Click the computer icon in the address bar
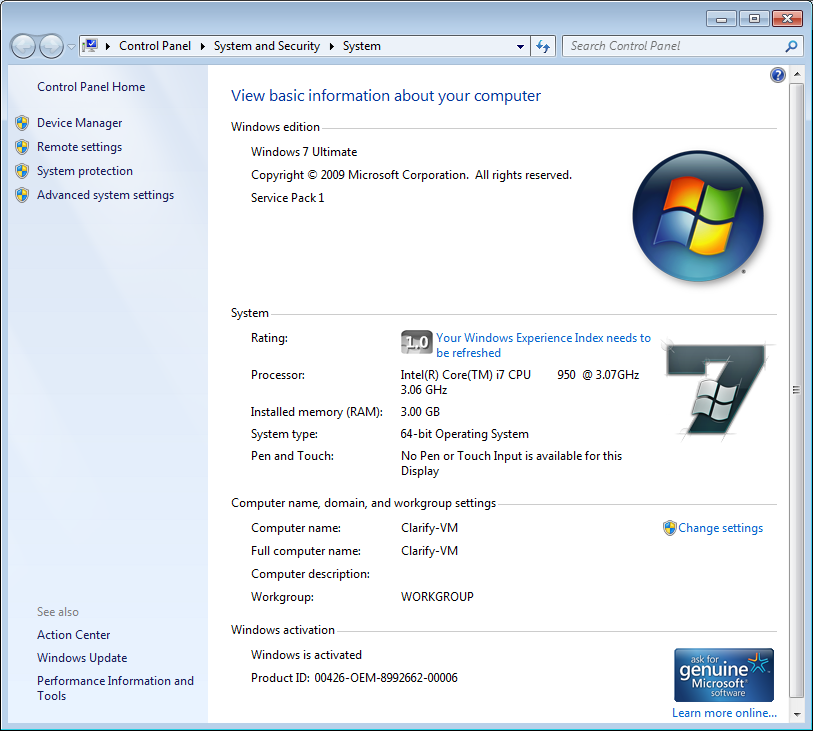 pos(91,46)
